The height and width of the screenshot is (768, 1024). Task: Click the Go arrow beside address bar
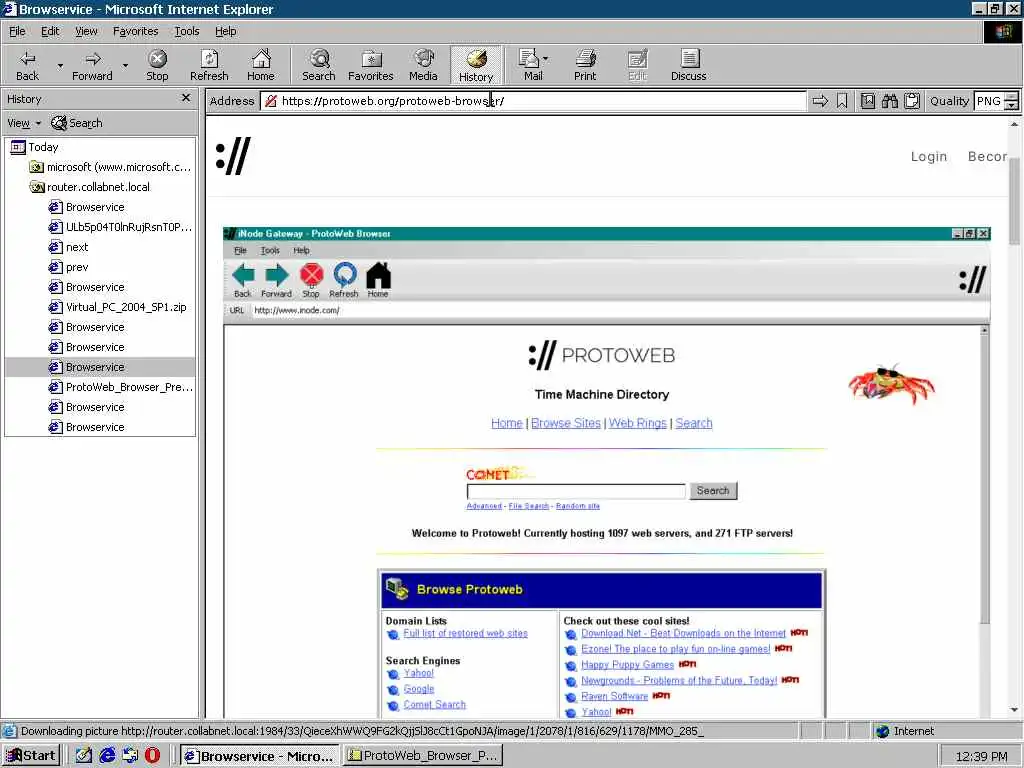click(820, 101)
